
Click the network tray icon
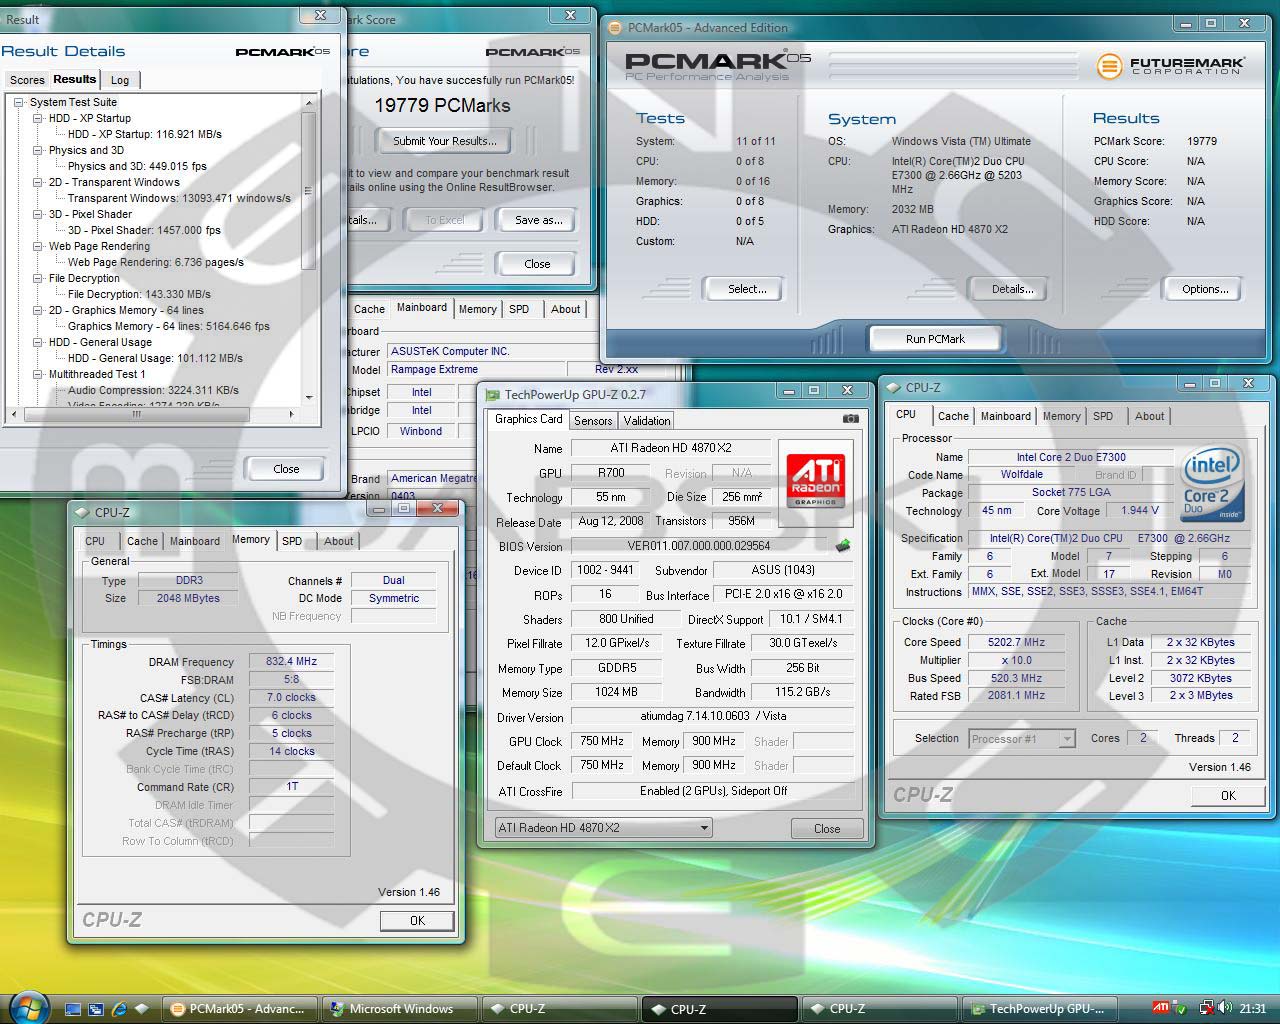click(1207, 1008)
